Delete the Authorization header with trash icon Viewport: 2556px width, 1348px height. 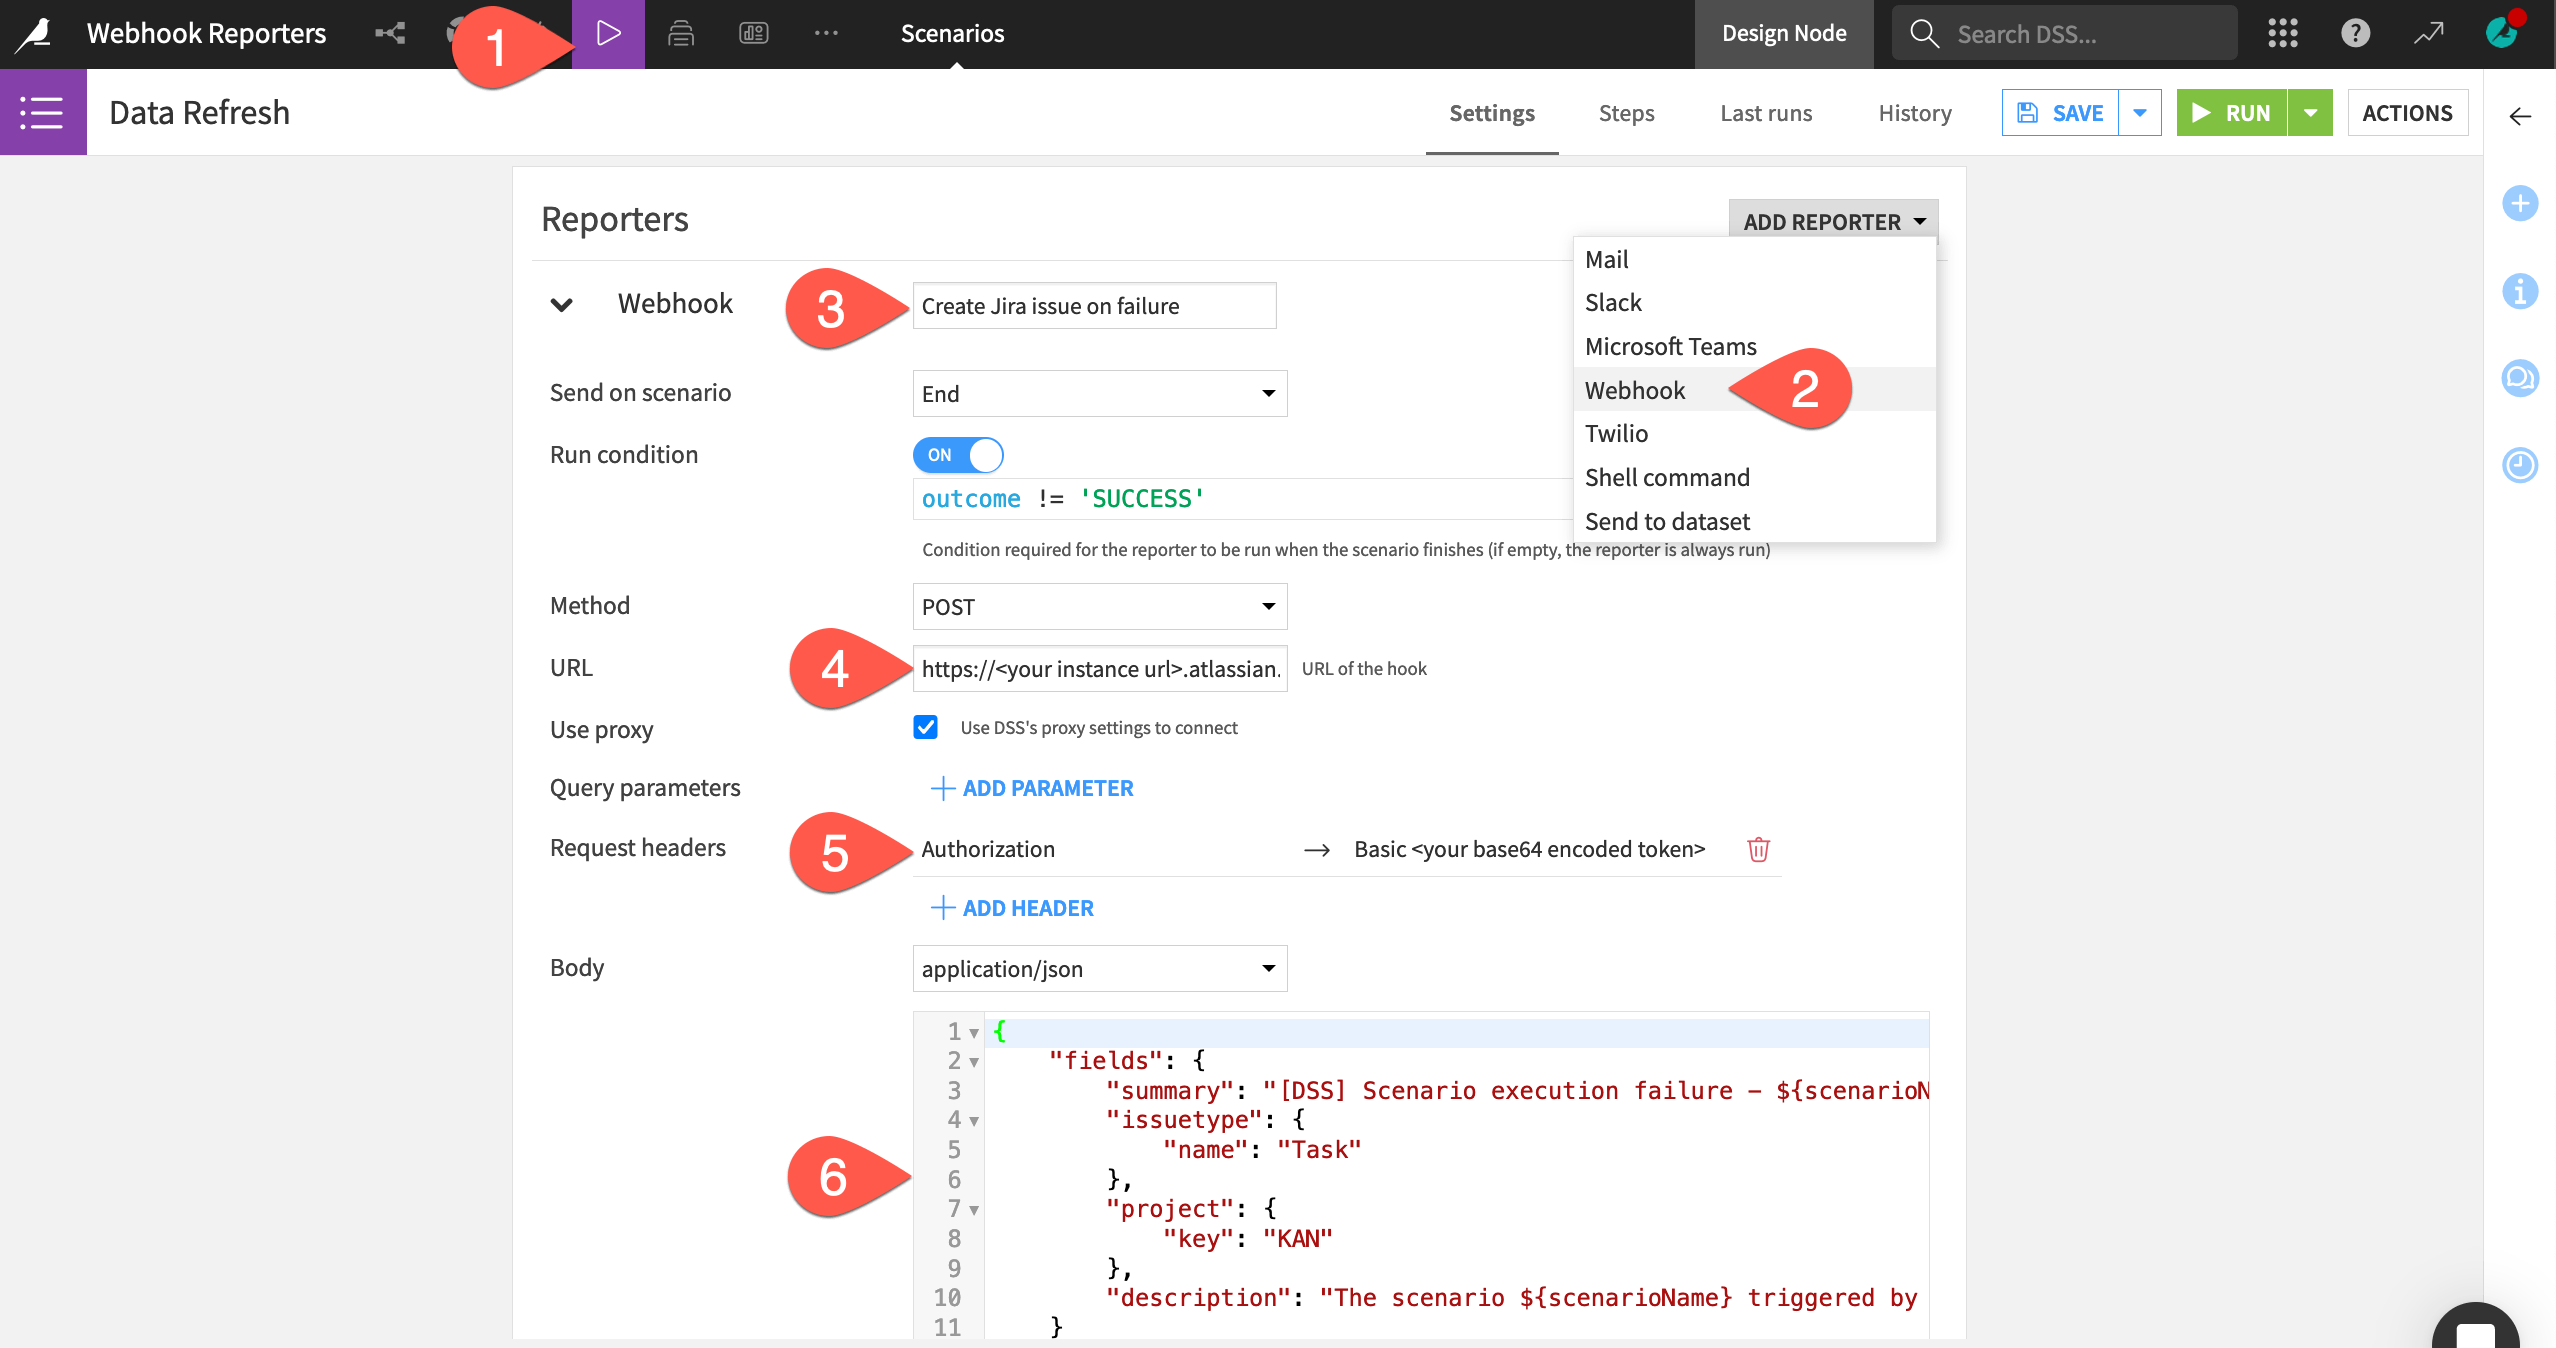pos(1759,850)
